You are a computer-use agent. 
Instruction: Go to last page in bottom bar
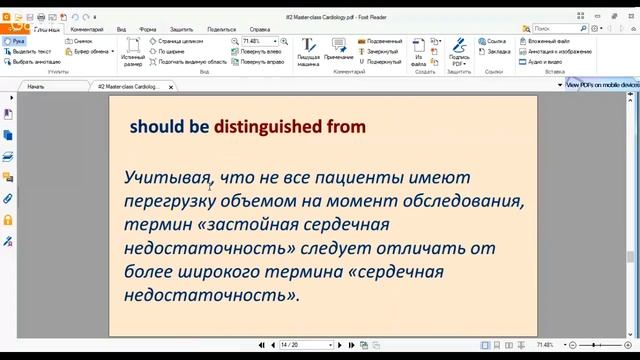pos(351,345)
